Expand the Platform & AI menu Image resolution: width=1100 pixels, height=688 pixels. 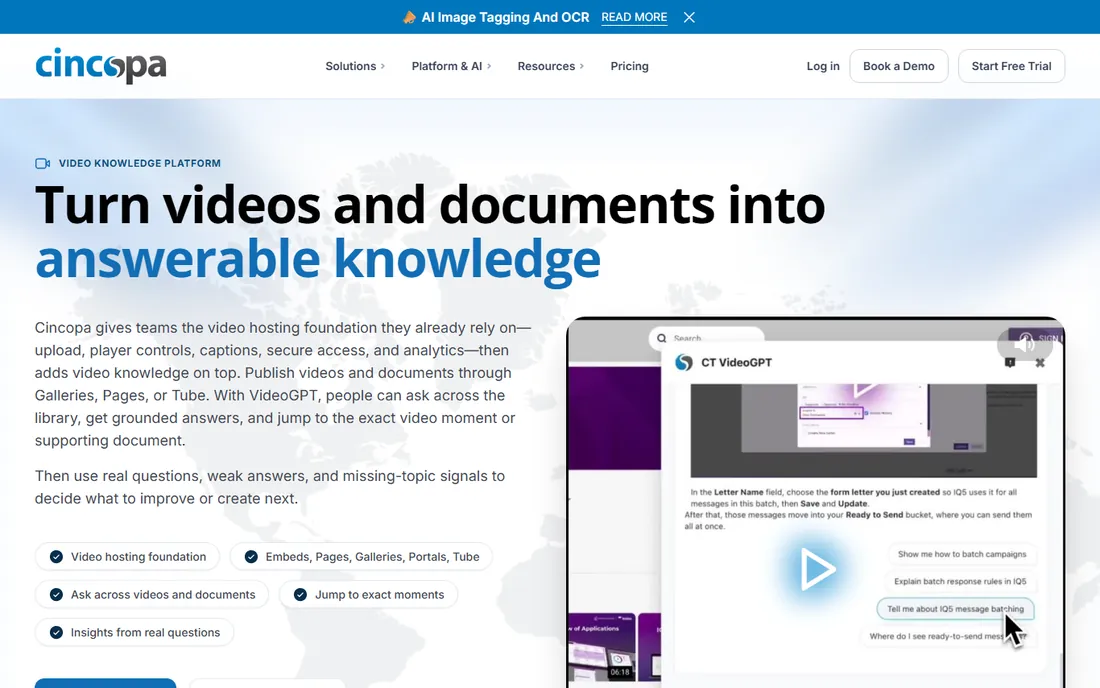[451, 66]
